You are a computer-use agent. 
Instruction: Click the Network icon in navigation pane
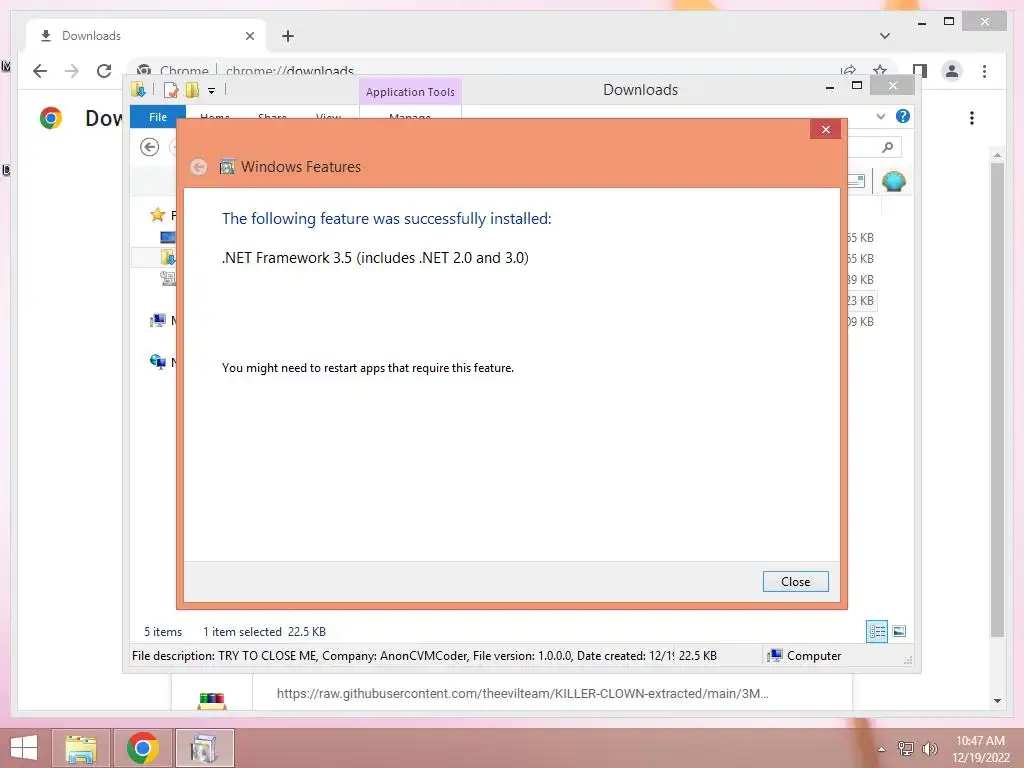157,361
